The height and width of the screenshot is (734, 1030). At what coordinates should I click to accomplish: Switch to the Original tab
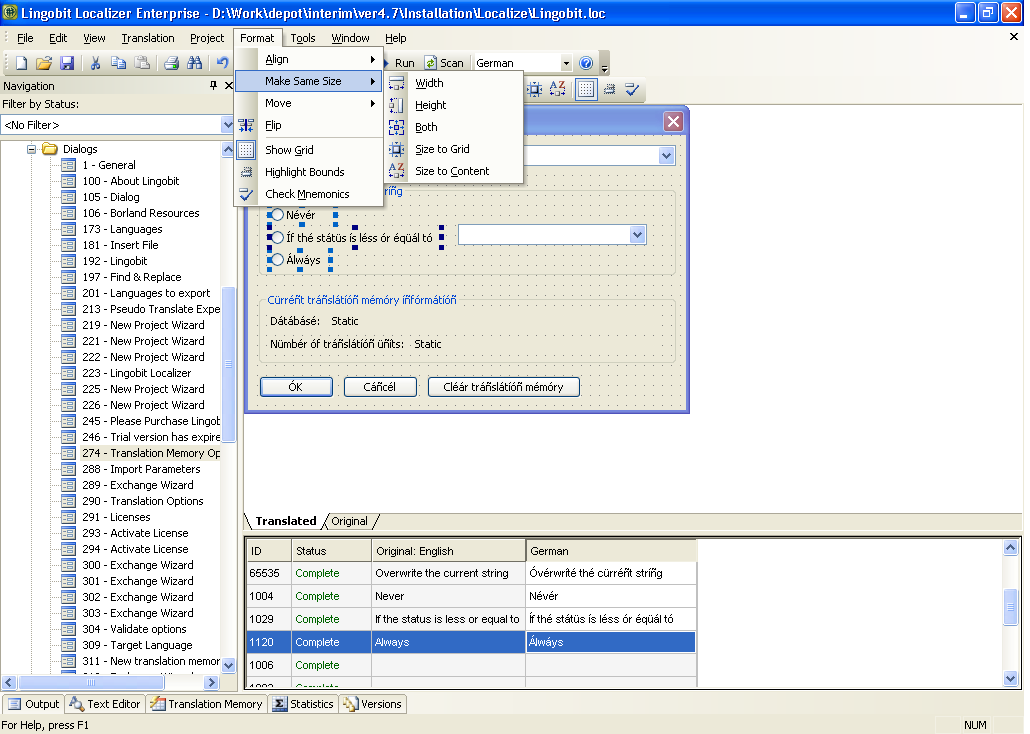[349, 521]
